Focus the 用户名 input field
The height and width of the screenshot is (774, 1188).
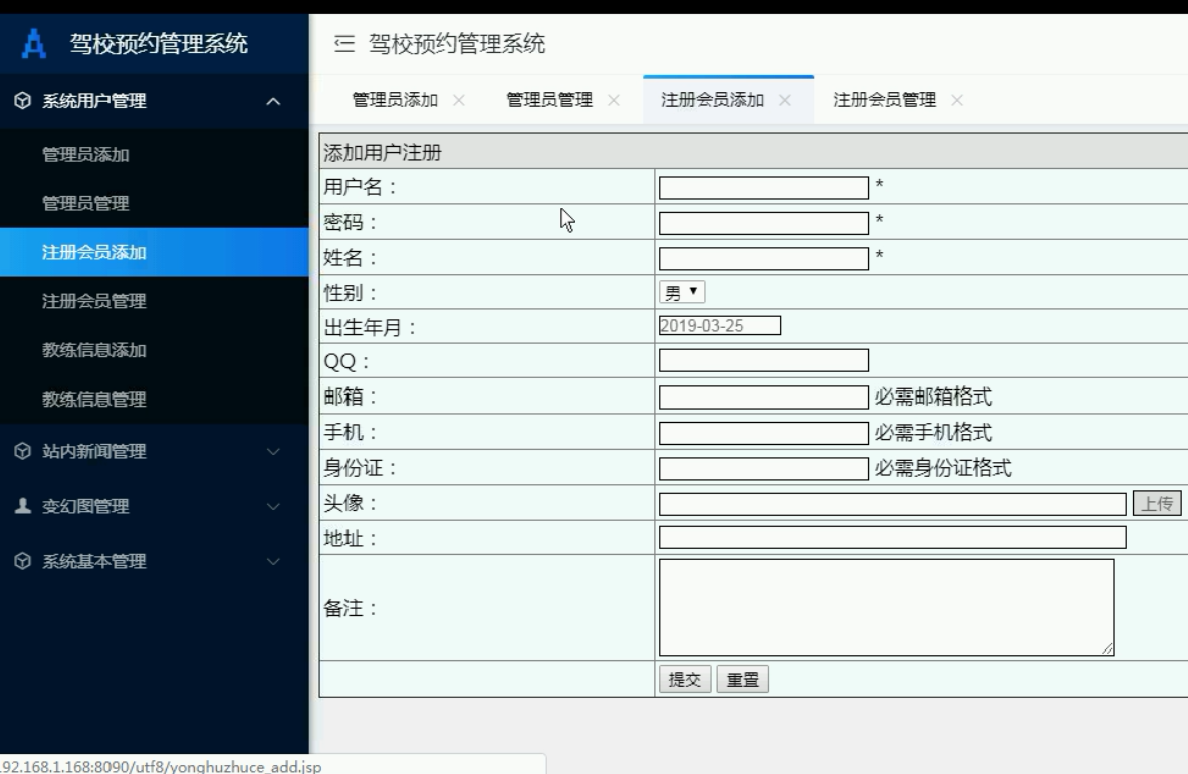tap(764, 188)
